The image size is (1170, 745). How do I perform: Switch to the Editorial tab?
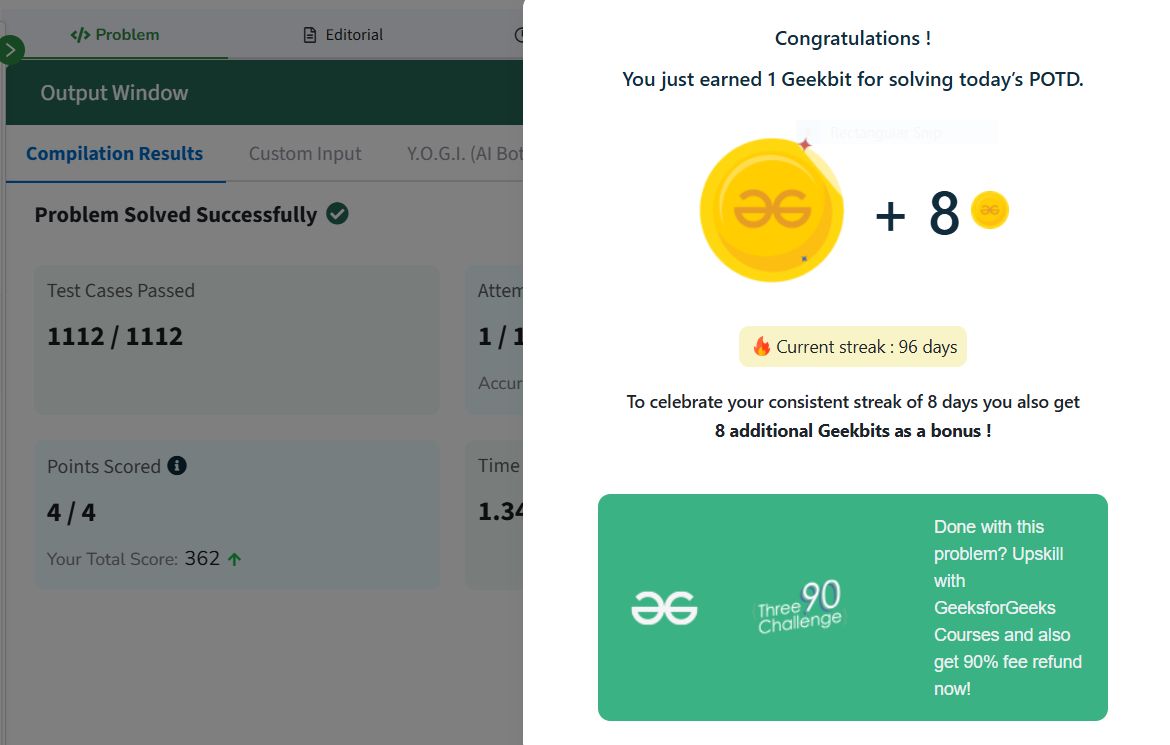(x=343, y=35)
